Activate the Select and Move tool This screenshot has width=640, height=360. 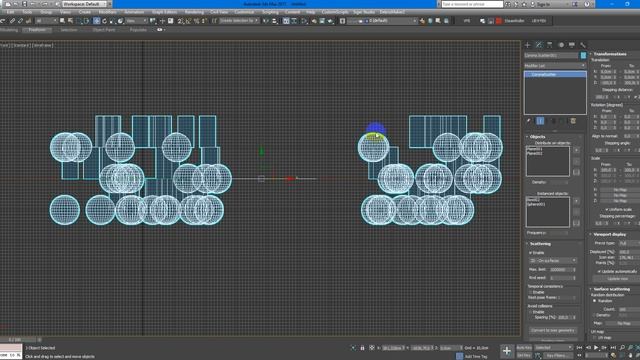97,21
